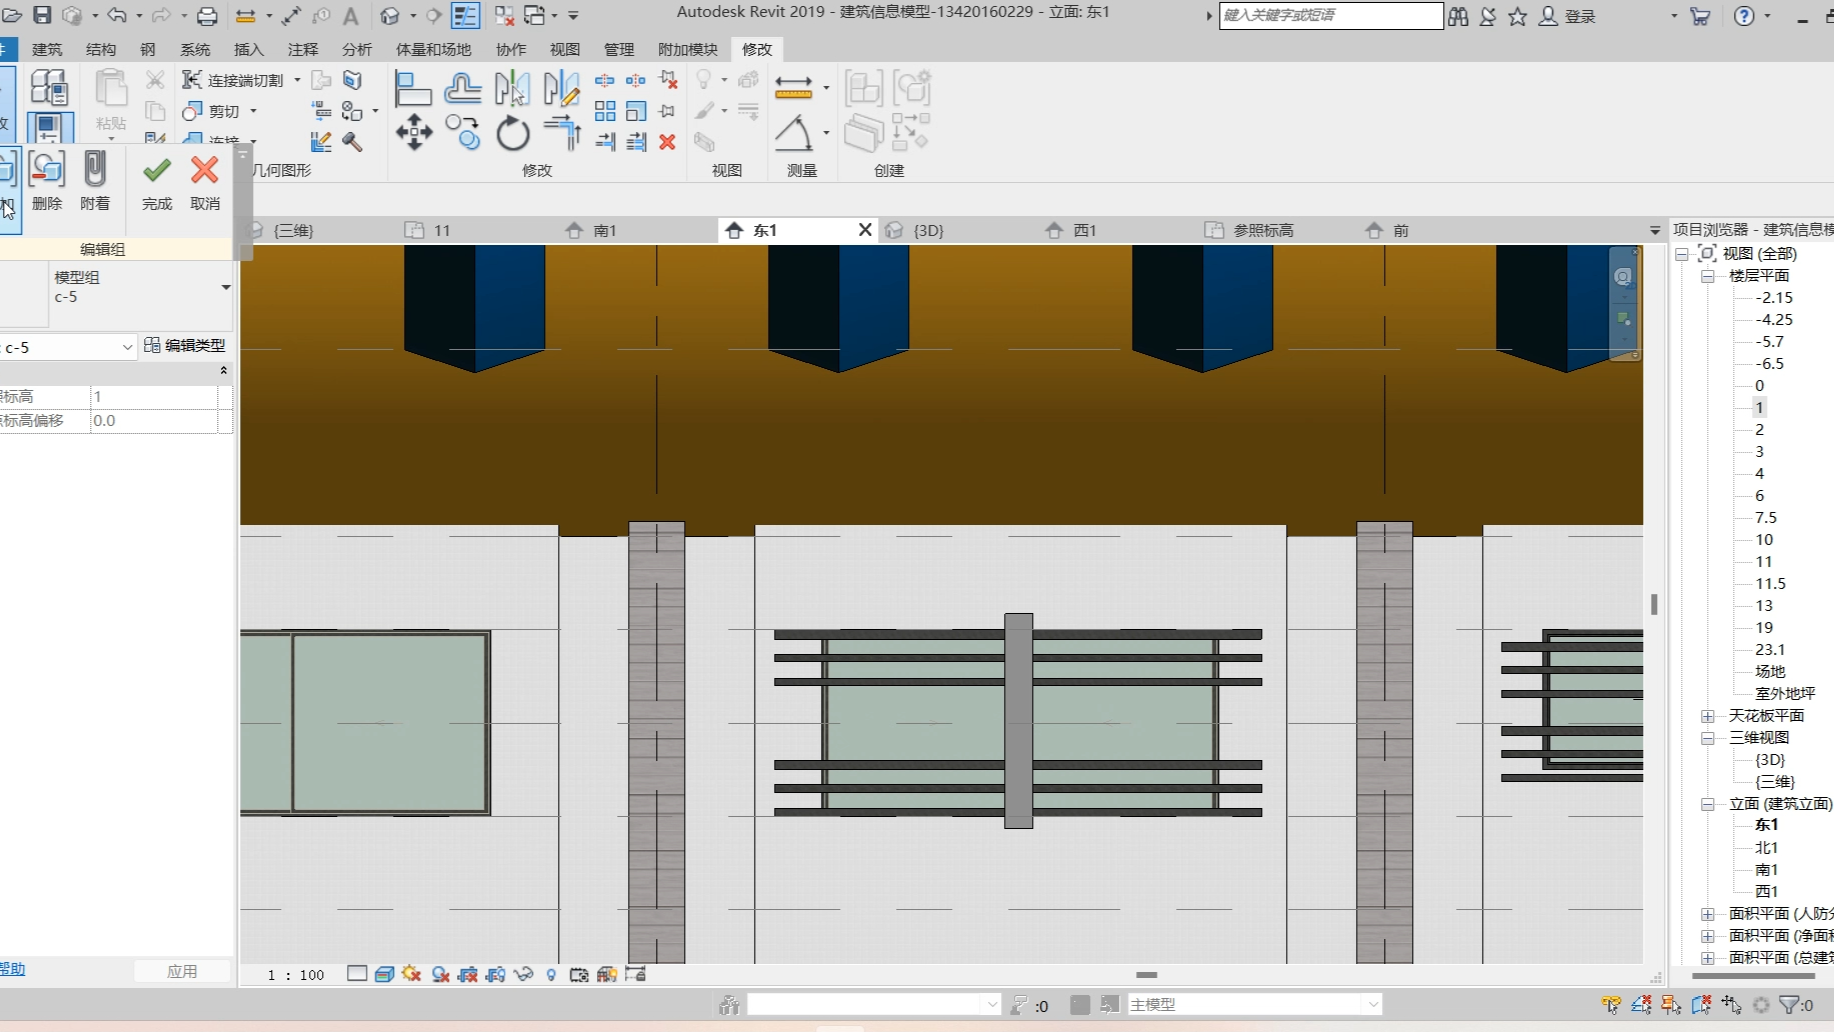The height and width of the screenshot is (1032, 1834).
Task: Select the Rotate tool
Action: coord(512,133)
